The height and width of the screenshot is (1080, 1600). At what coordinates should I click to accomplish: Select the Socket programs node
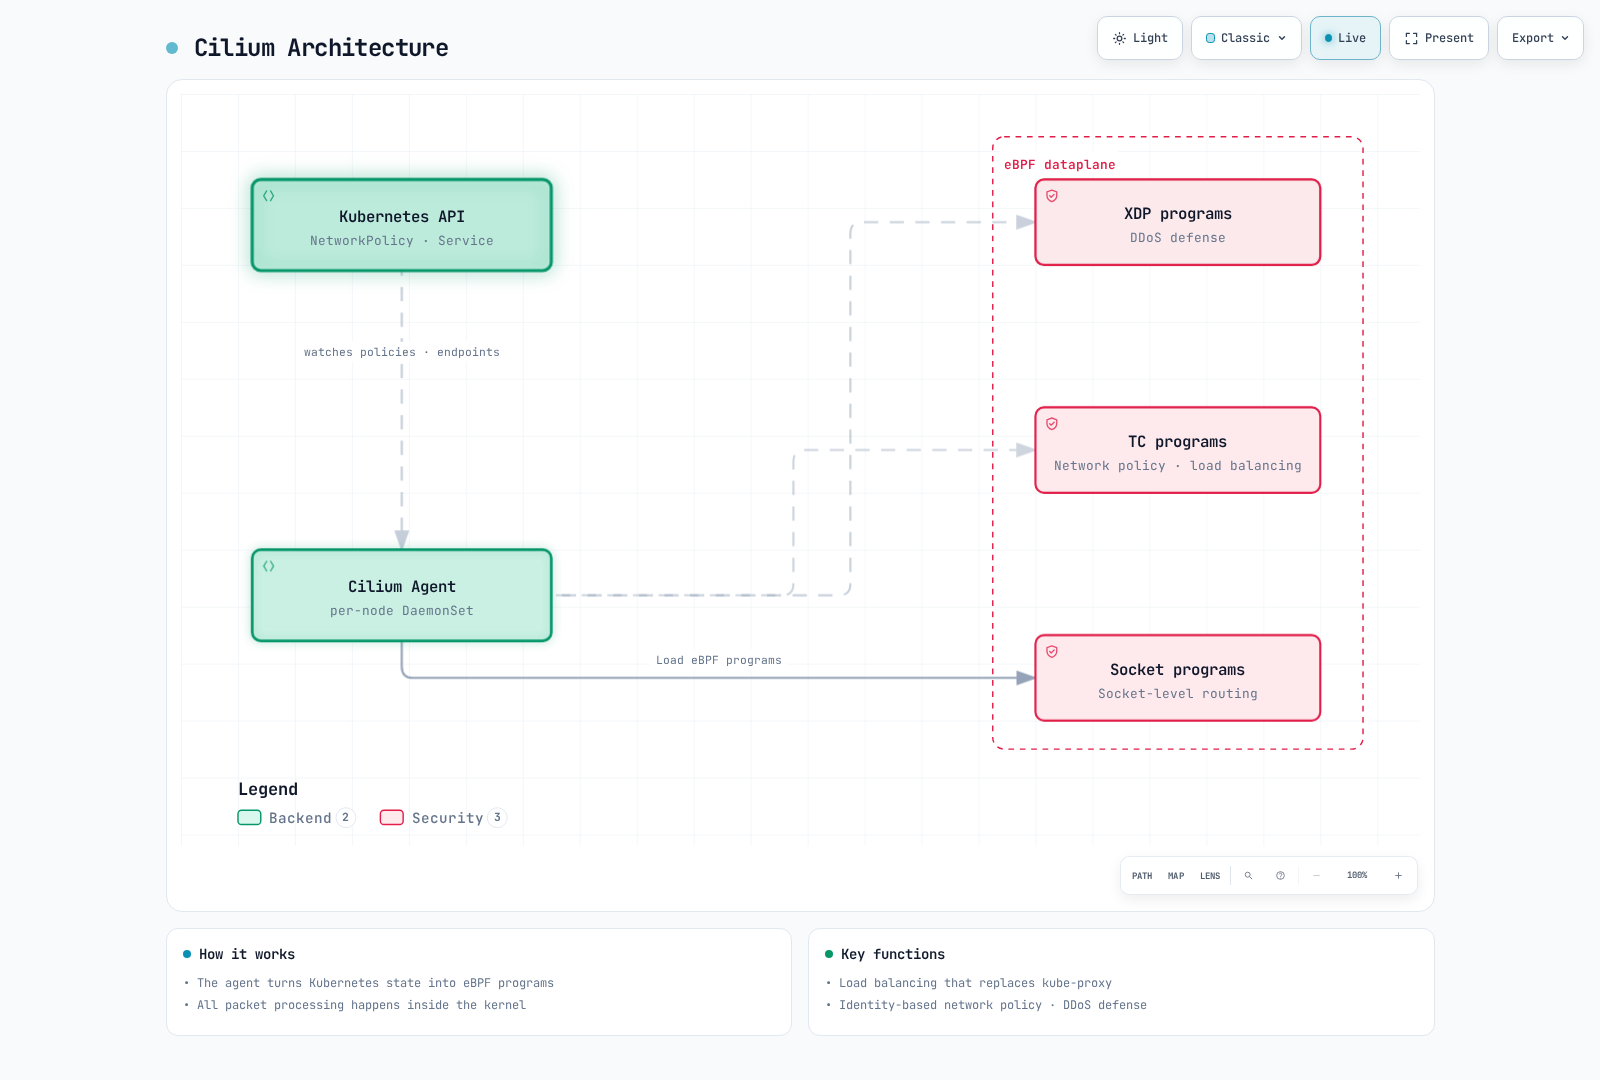[1178, 678]
